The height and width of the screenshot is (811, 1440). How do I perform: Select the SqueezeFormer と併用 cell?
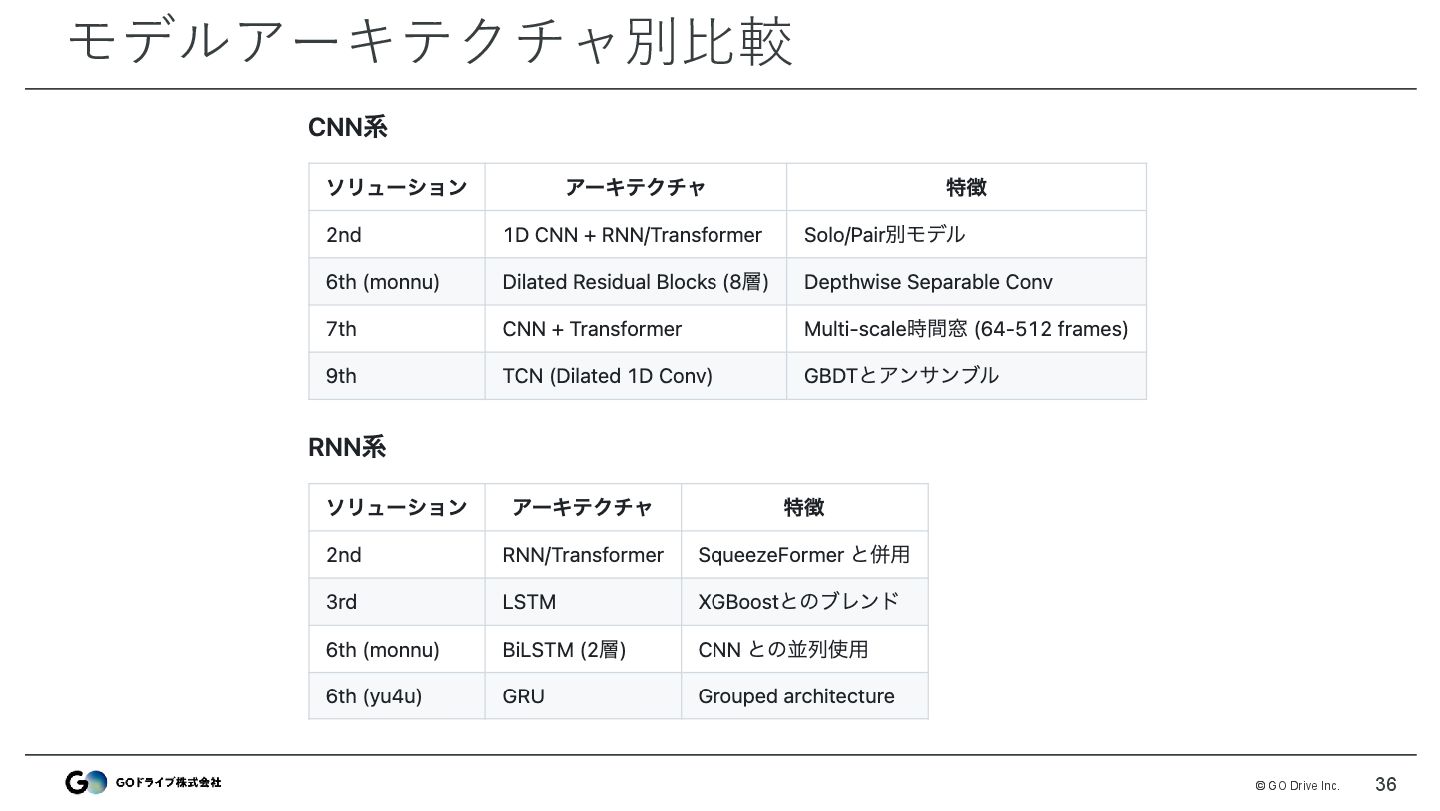click(804, 555)
